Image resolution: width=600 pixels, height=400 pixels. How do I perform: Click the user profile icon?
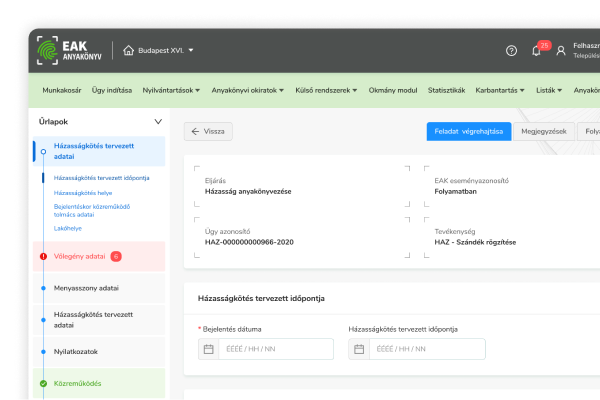point(561,51)
